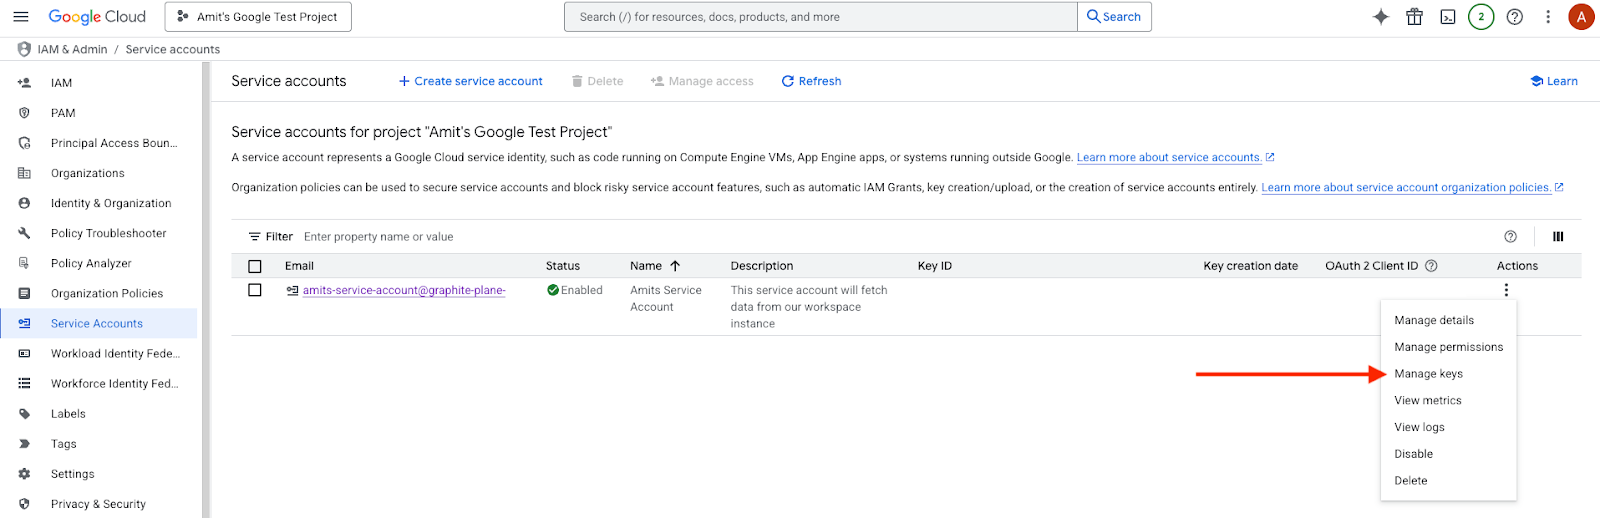Open the Amit's Google Test Project selector

[x=258, y=17]
